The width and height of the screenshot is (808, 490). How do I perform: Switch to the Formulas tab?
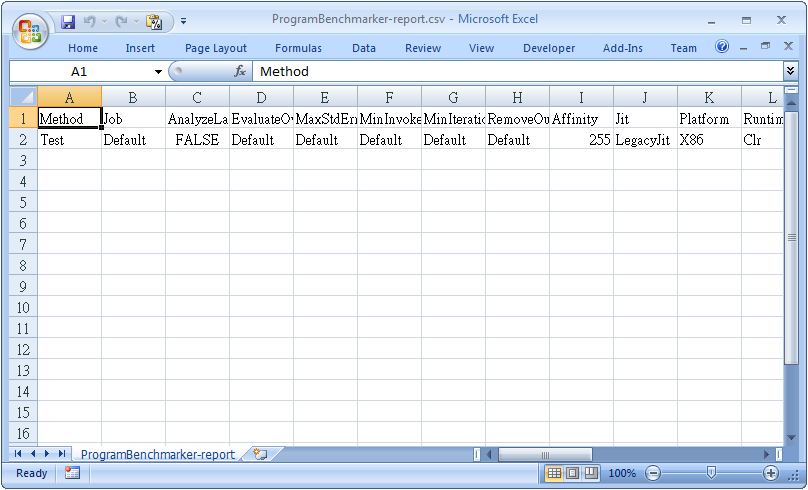pos(298,48)
